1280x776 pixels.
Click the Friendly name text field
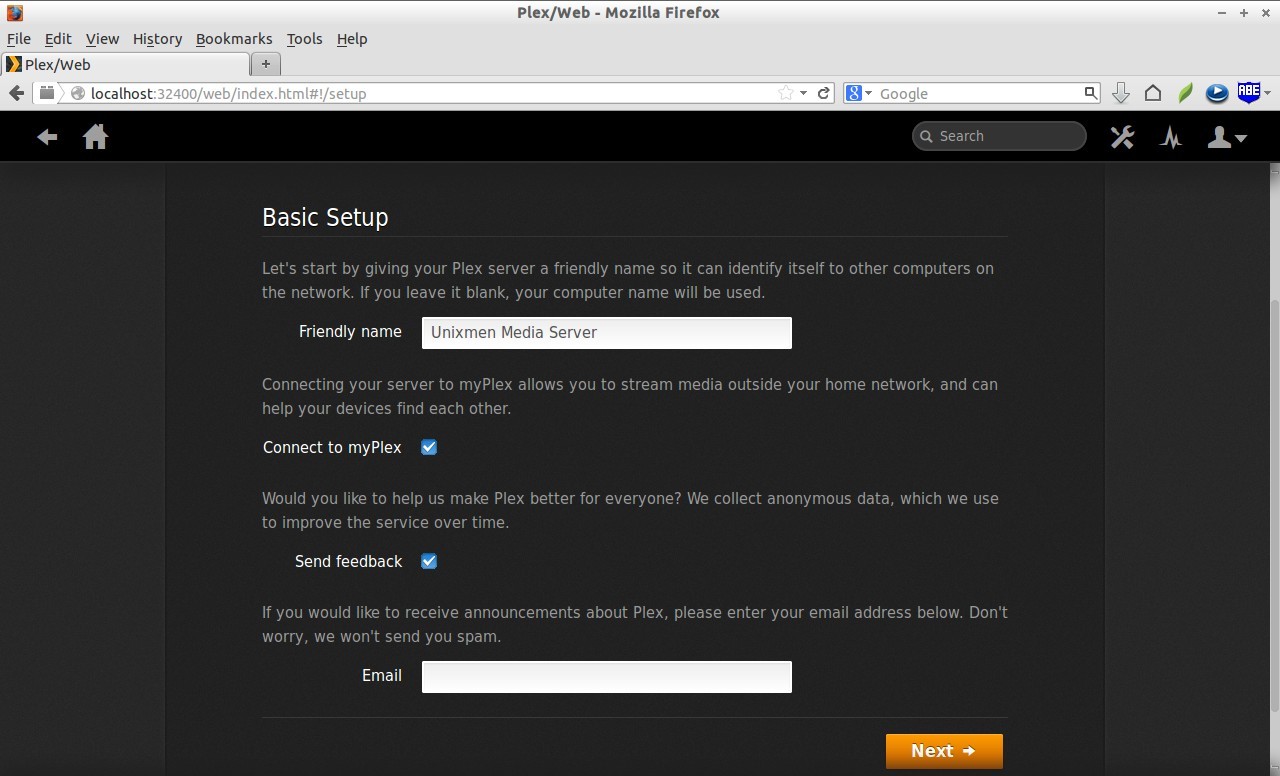tap(607, 333)
